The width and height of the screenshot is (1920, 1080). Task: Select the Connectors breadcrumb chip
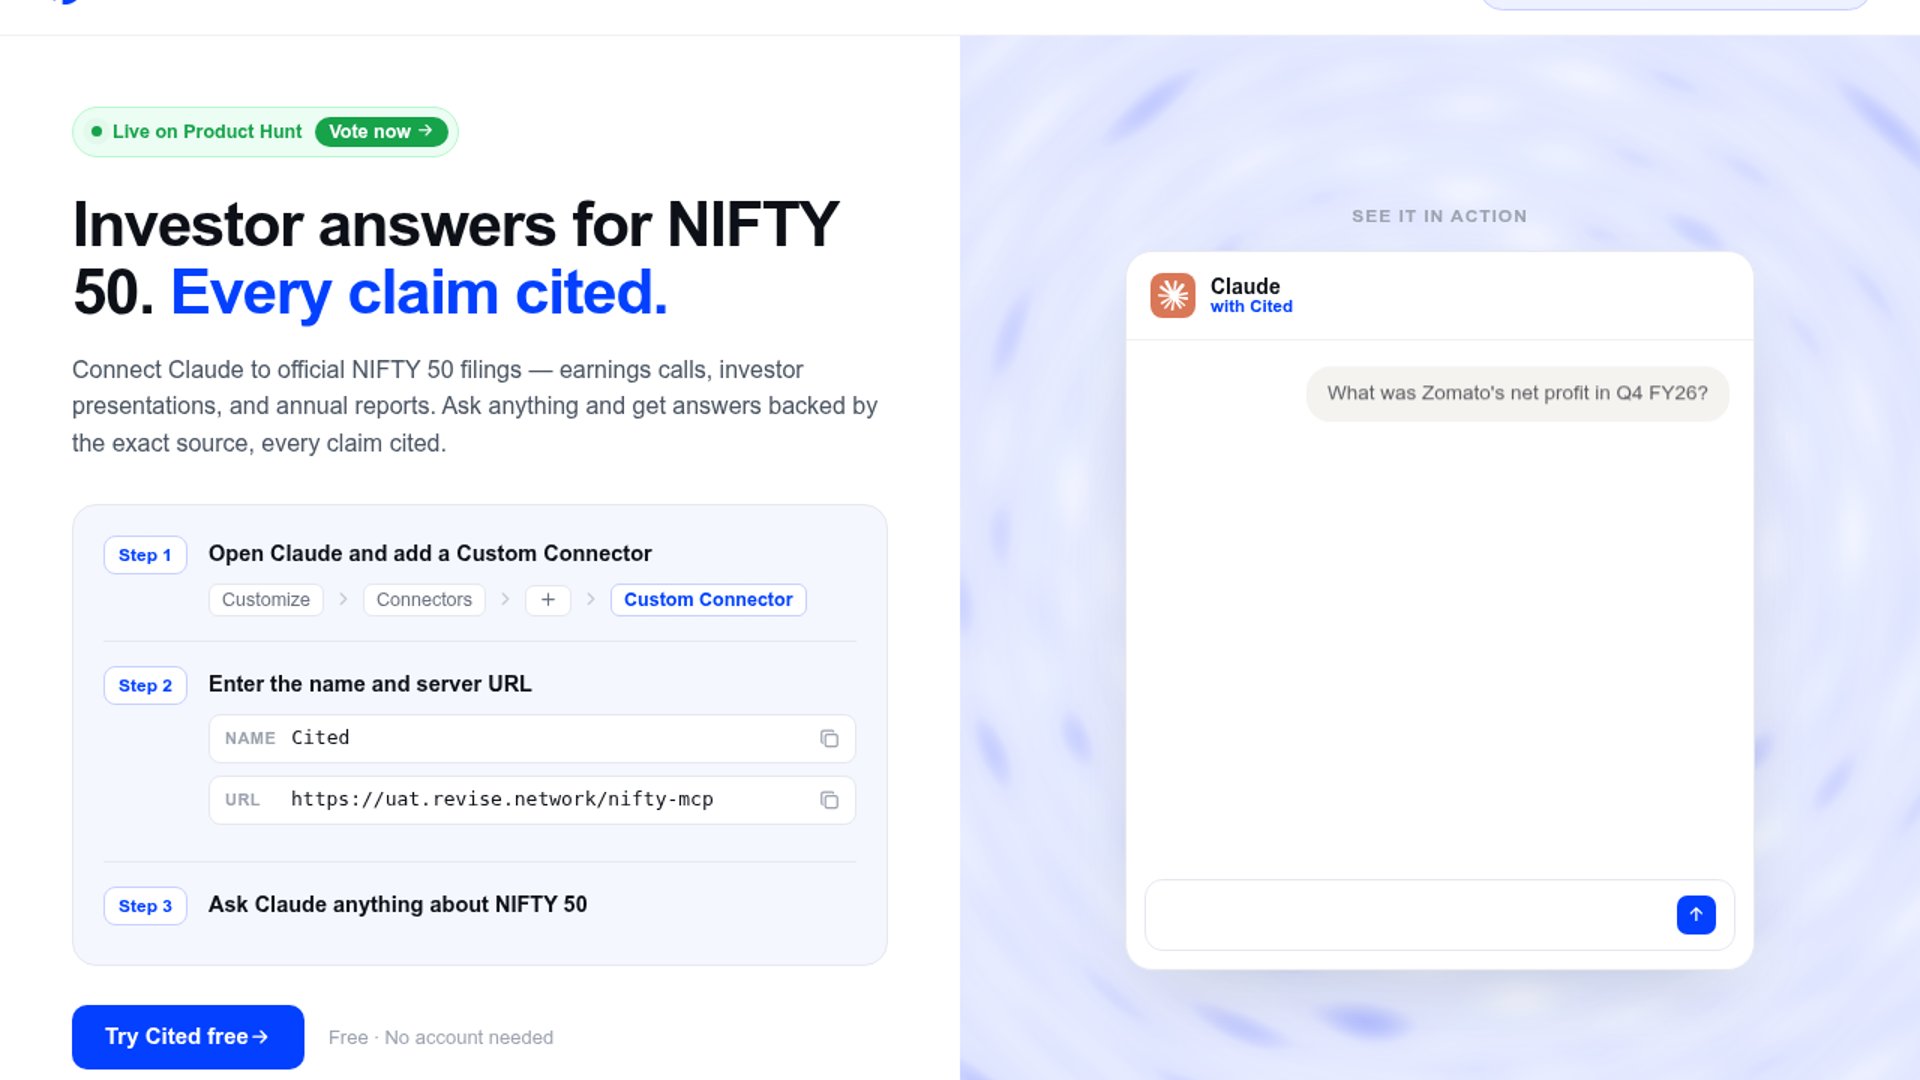[424, 600]
